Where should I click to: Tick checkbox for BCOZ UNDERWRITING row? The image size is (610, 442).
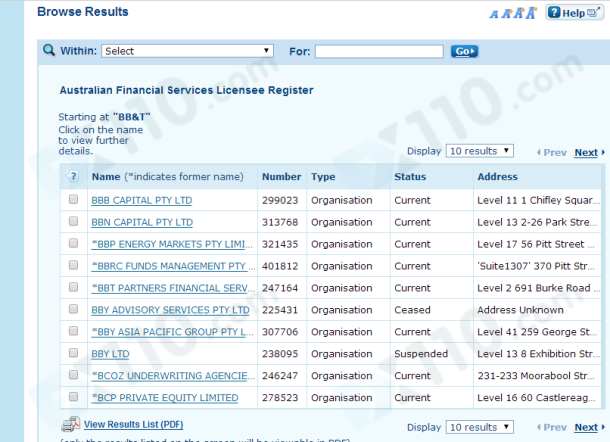click(x=73, y=375)
